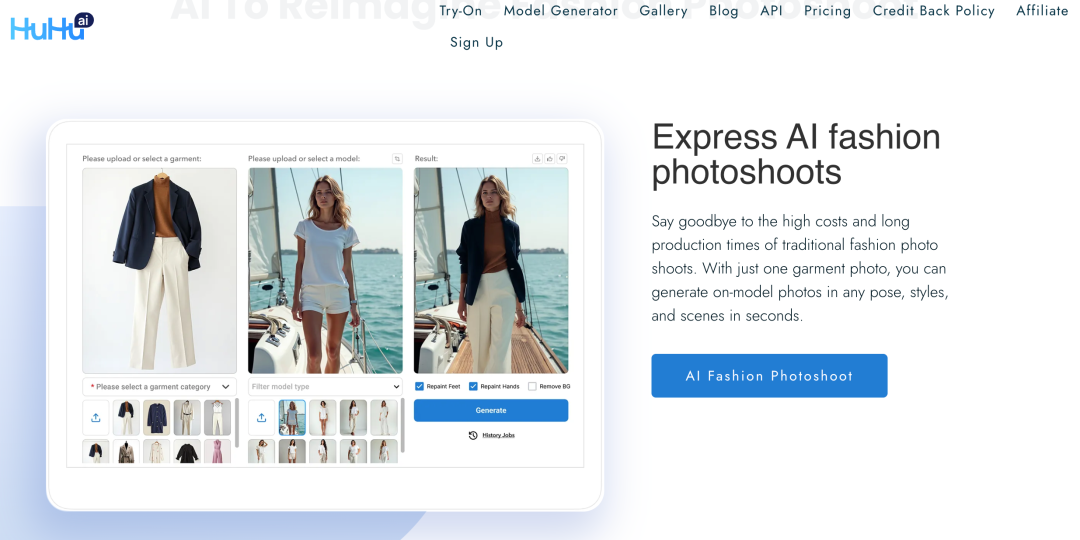This screenshot has height=540, width=1080.
Task: Select the black dress garment thumbnail
Action: click(x=187, y=451)
